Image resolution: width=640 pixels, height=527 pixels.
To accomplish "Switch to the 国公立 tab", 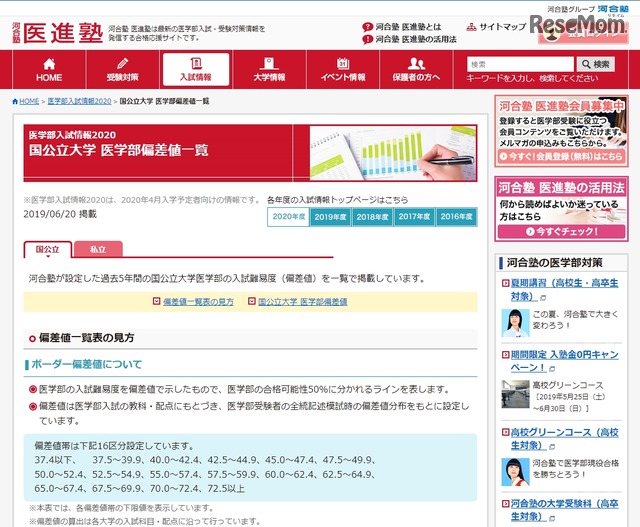I will [x=48, y=249].
